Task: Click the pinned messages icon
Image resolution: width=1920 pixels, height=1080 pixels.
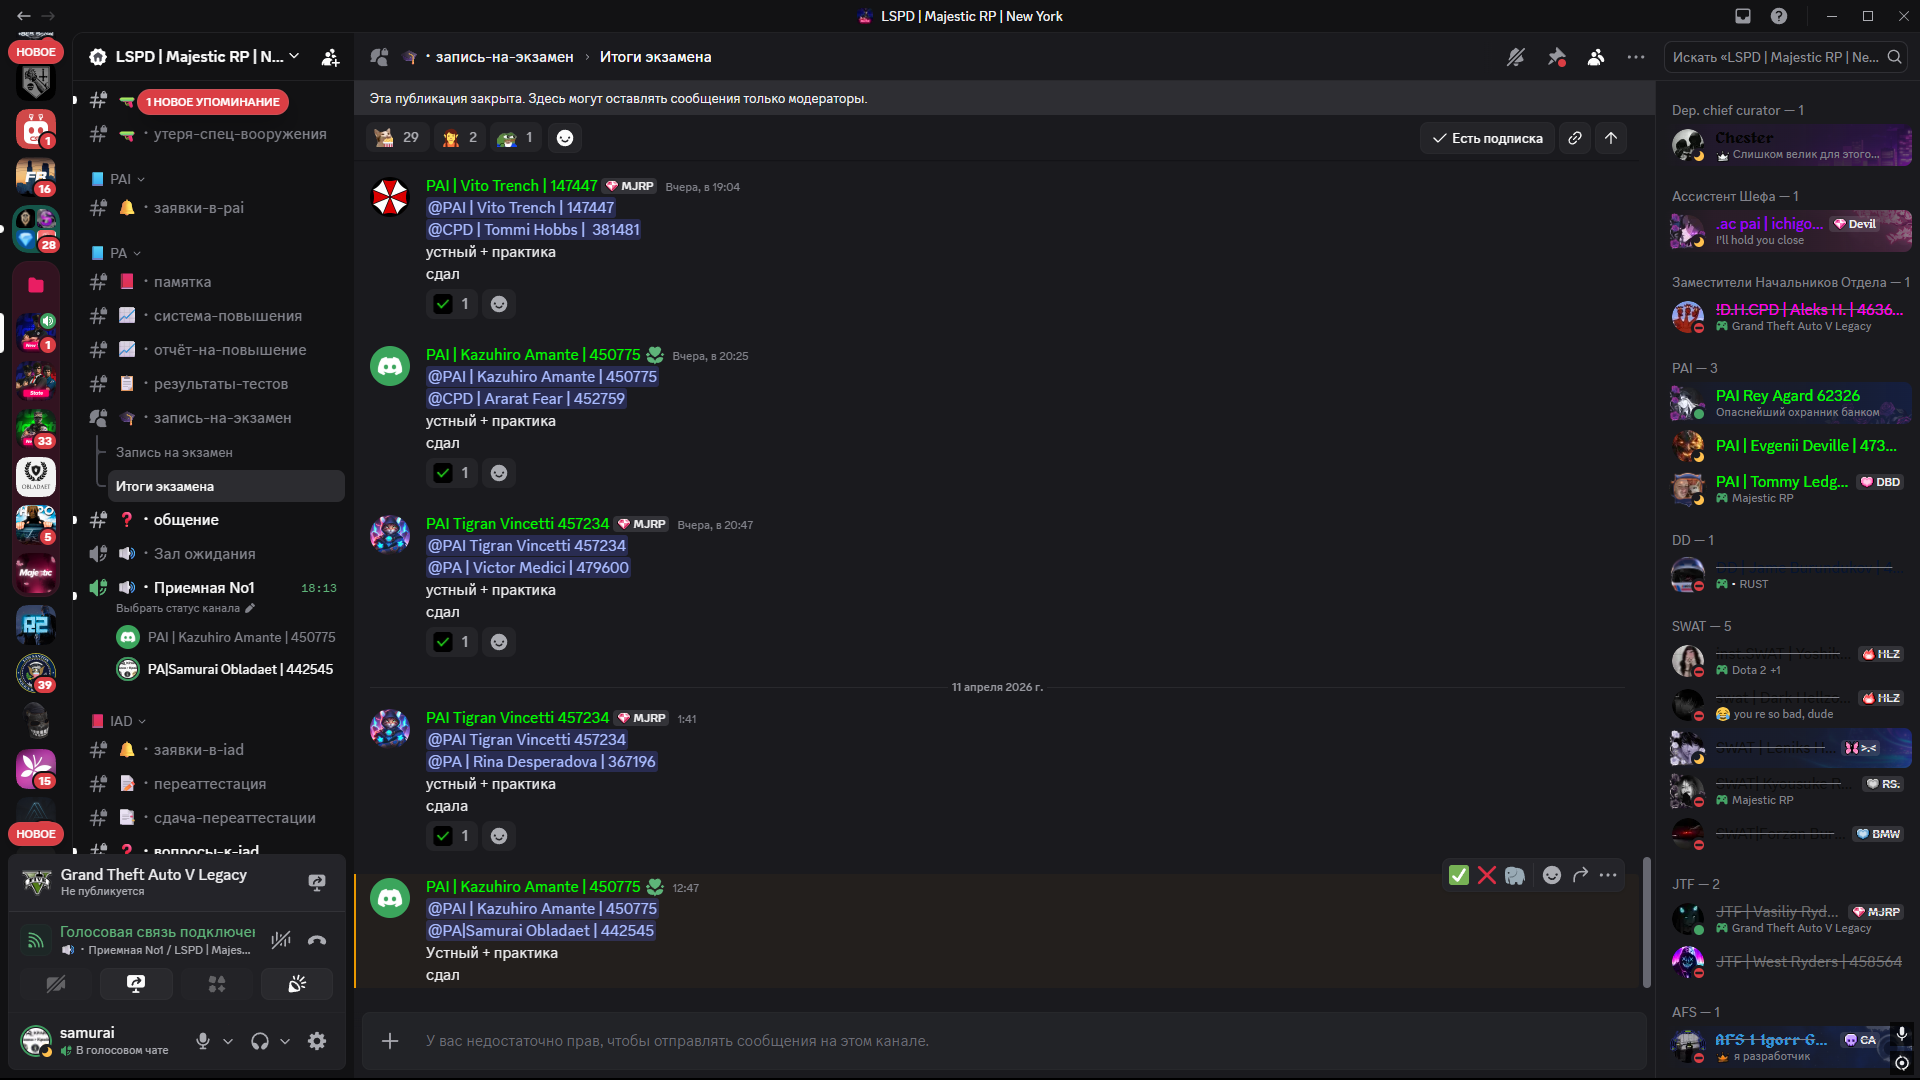Action: tap(1556, 57)
